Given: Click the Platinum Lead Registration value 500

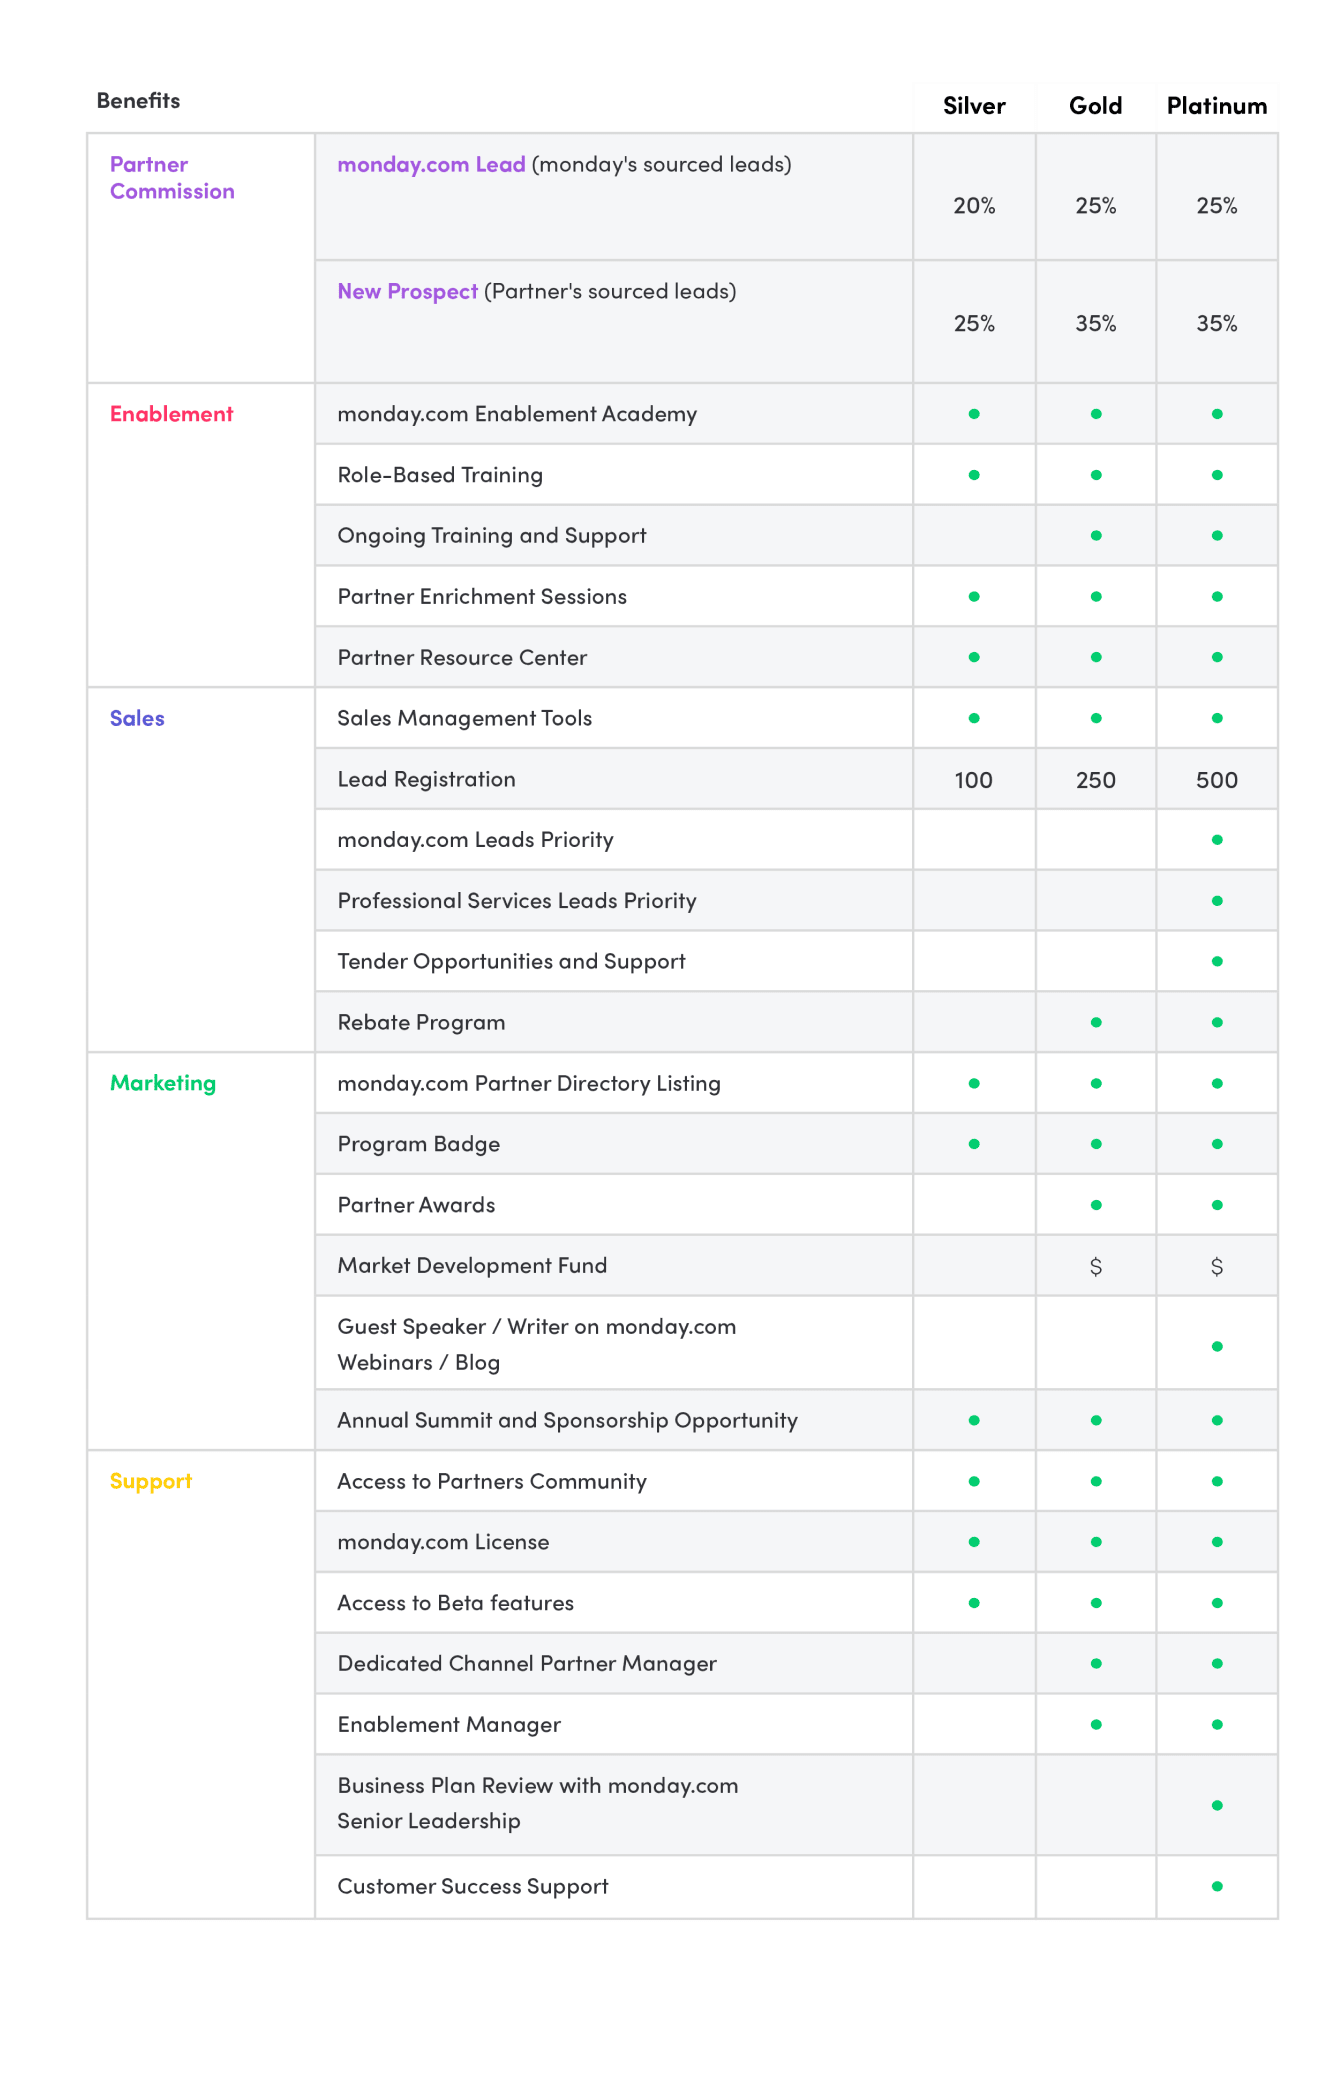Looking at the screenshot, I should (1217, 780).
